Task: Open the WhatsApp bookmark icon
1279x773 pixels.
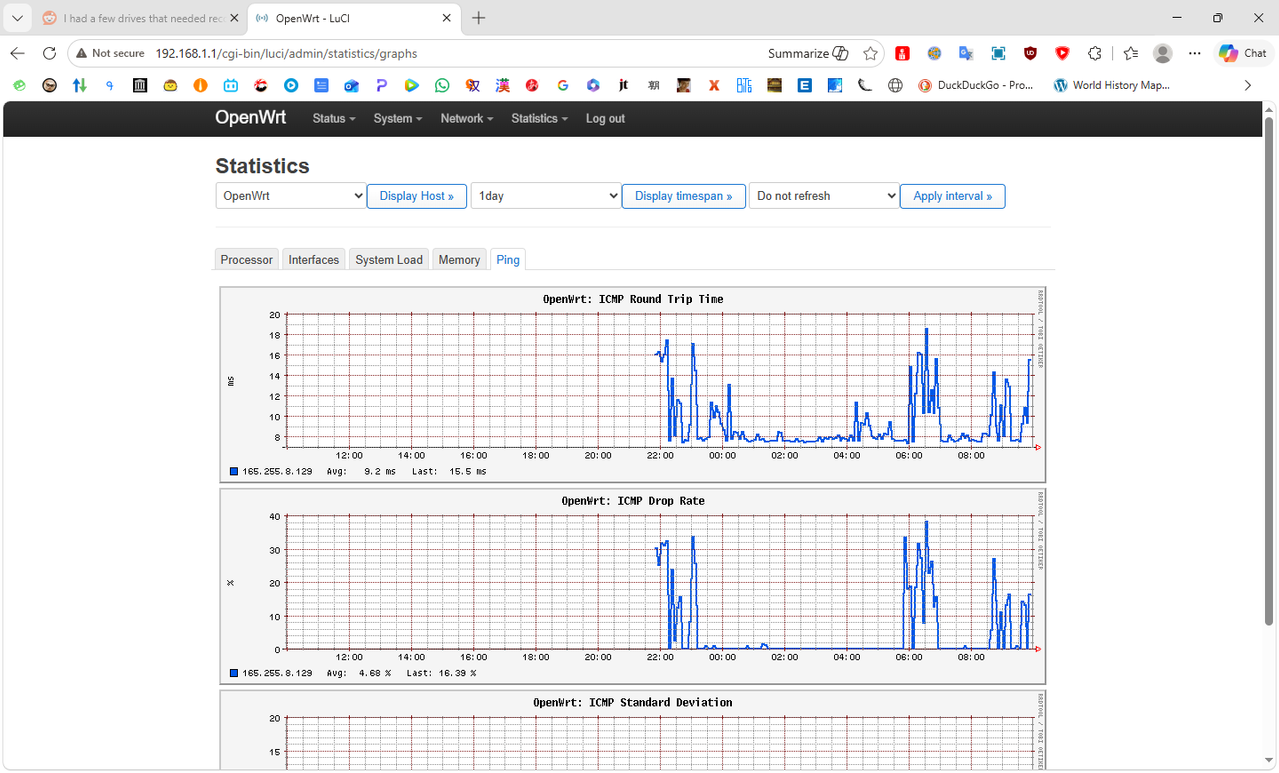Action: [442, 86]
